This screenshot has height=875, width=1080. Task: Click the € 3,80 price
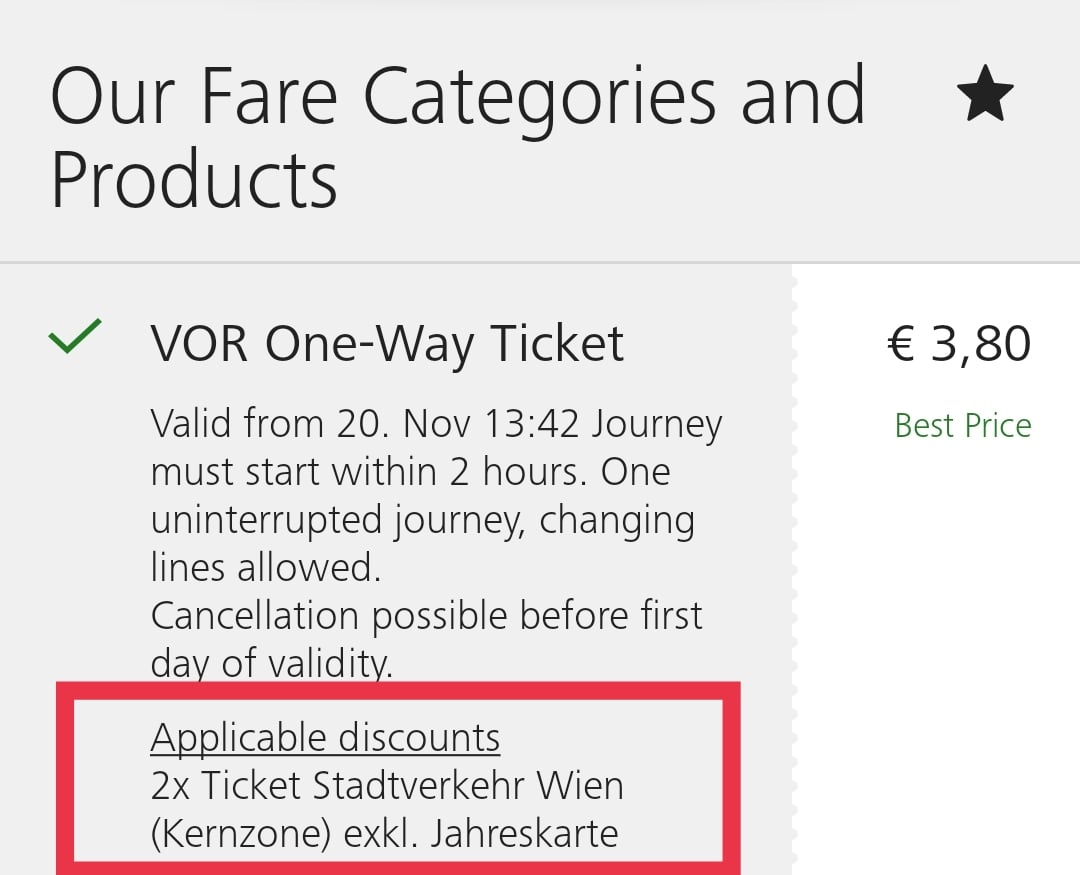pyautogui.click(x=958, y=344)
